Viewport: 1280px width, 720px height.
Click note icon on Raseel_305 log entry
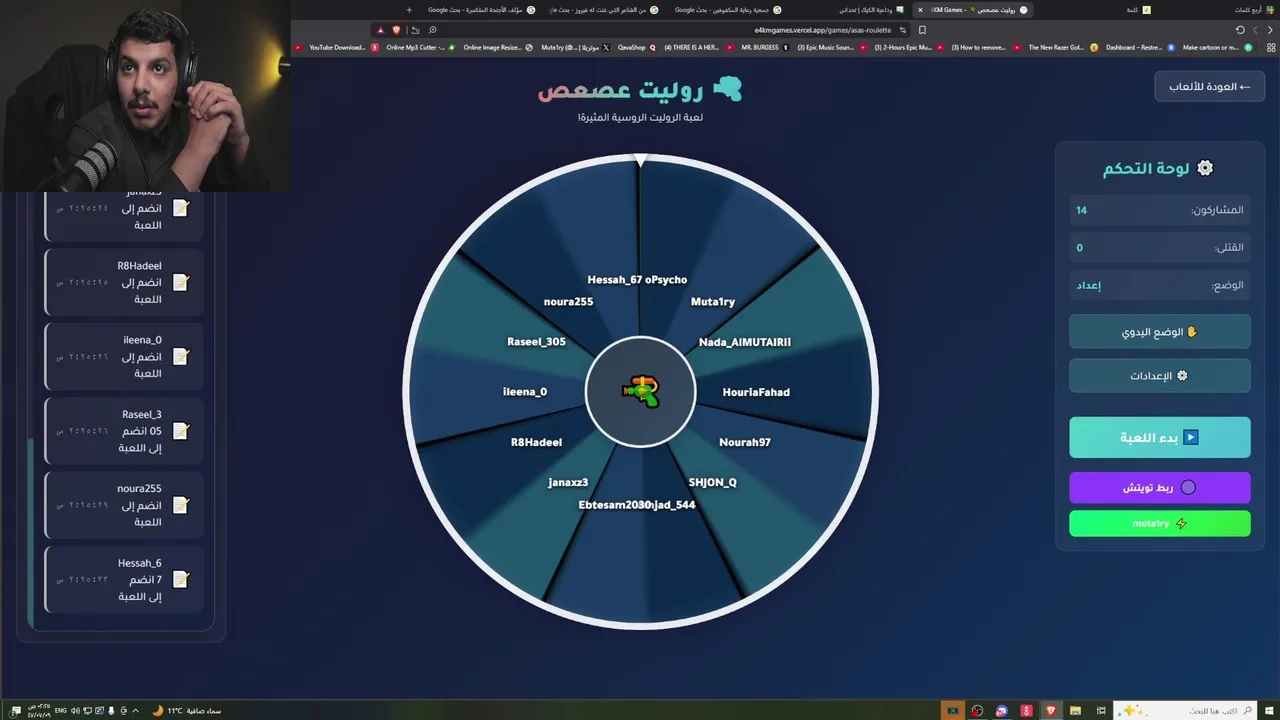pos(181,431)
